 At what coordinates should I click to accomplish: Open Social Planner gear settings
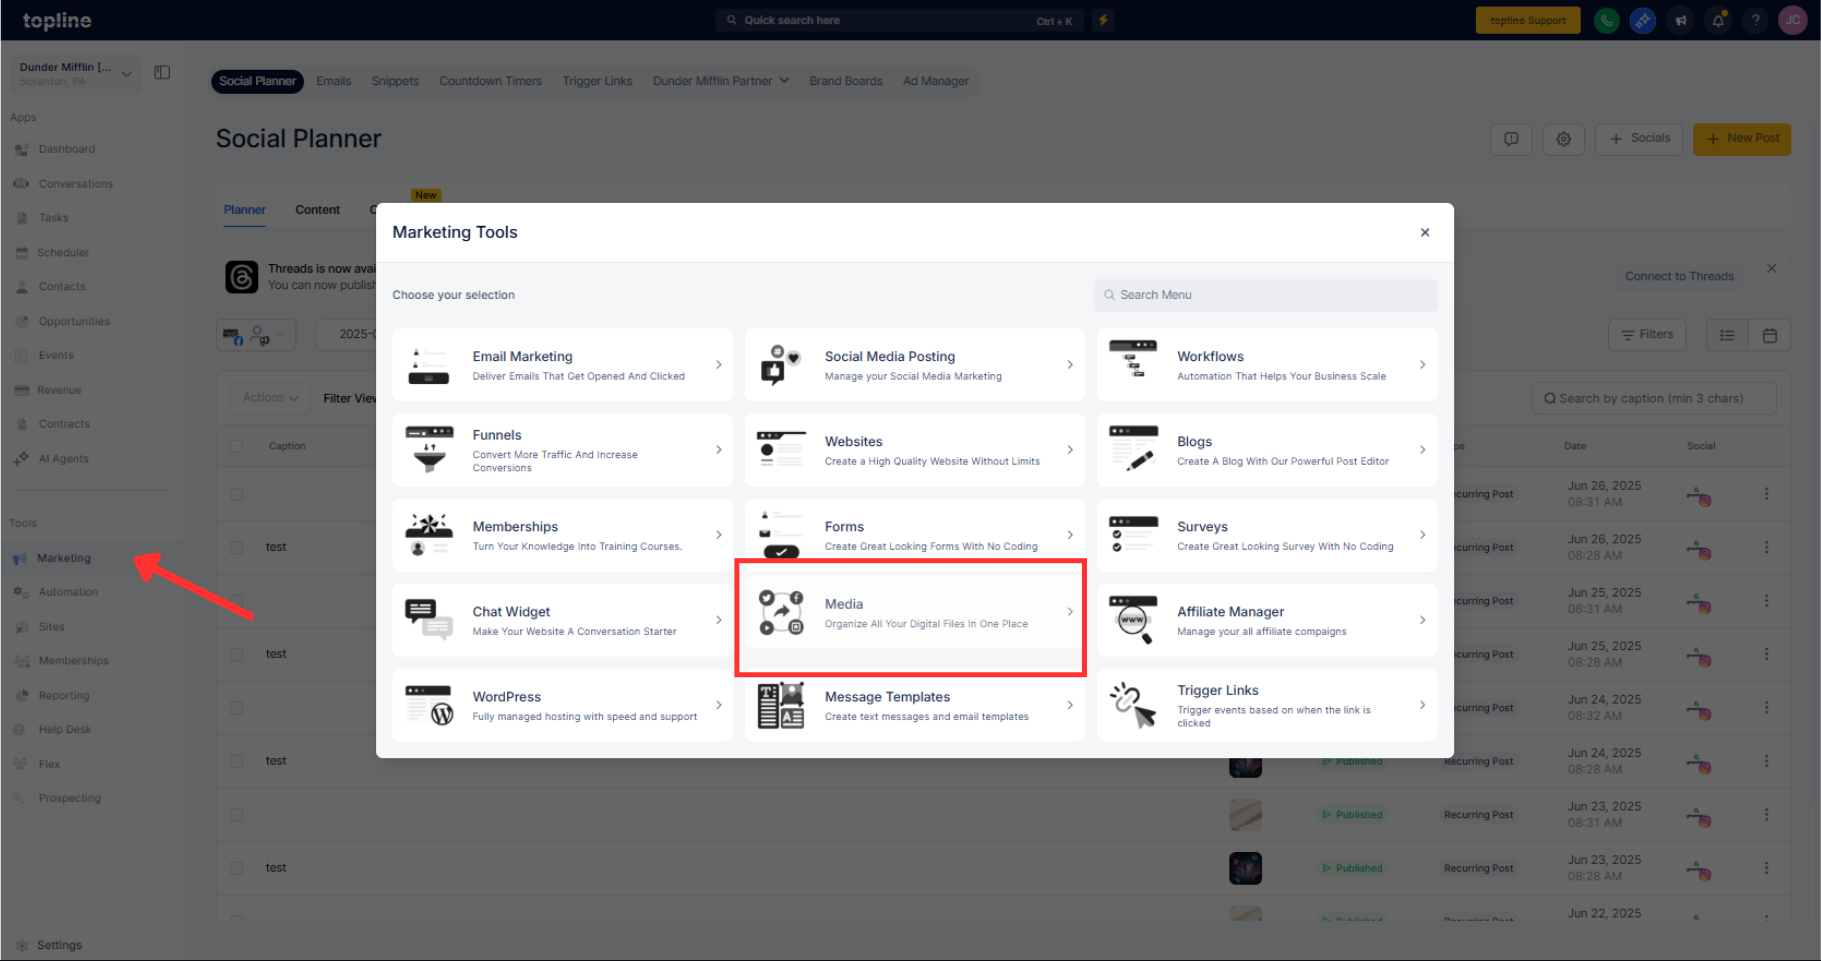click(x=1563, y=139)
